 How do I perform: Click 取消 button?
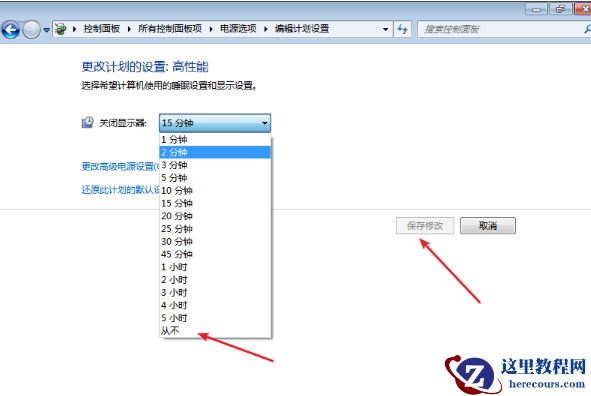(488, 226)
